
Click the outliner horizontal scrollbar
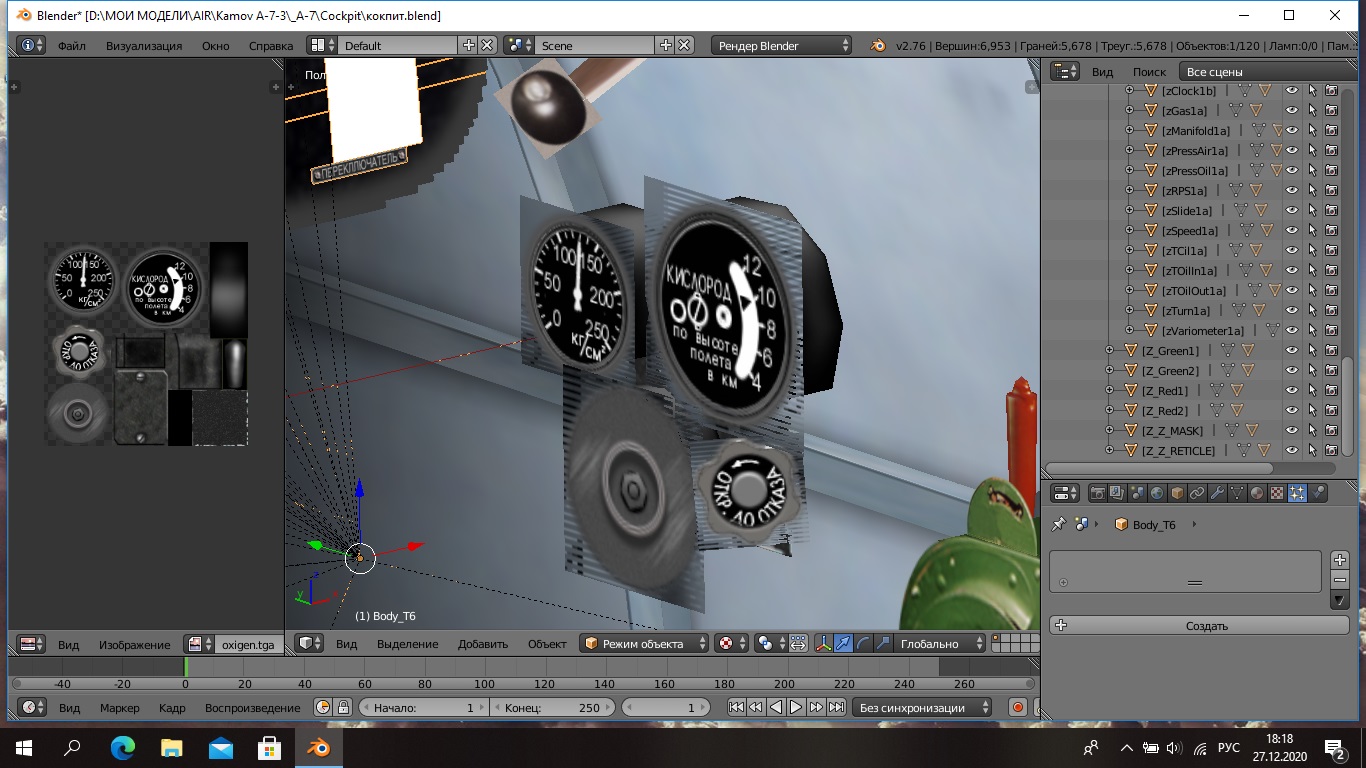[x=1159, y=467]
